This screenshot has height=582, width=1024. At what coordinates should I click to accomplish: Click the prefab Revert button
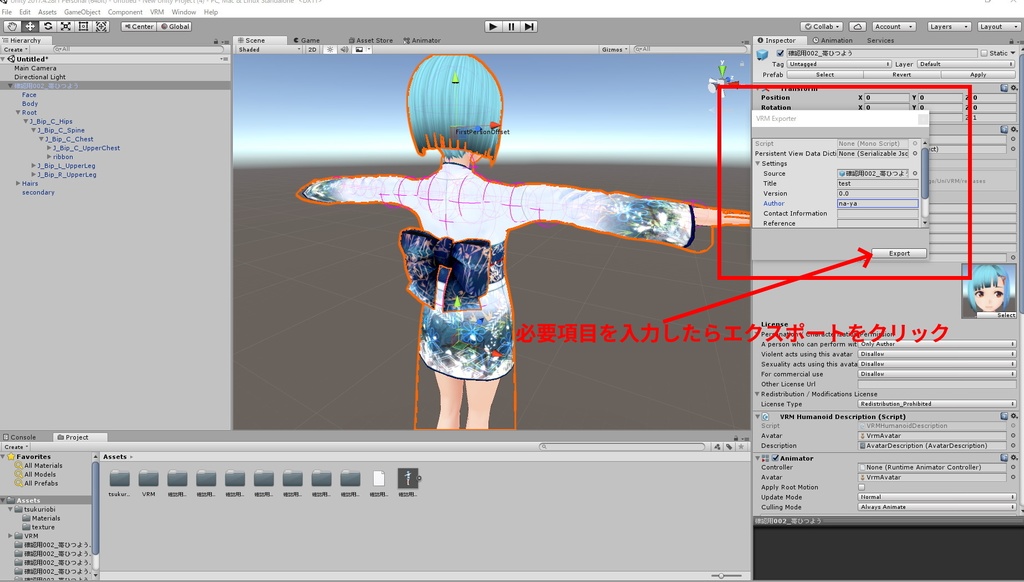pyautogui.click(x=902, y=74)
